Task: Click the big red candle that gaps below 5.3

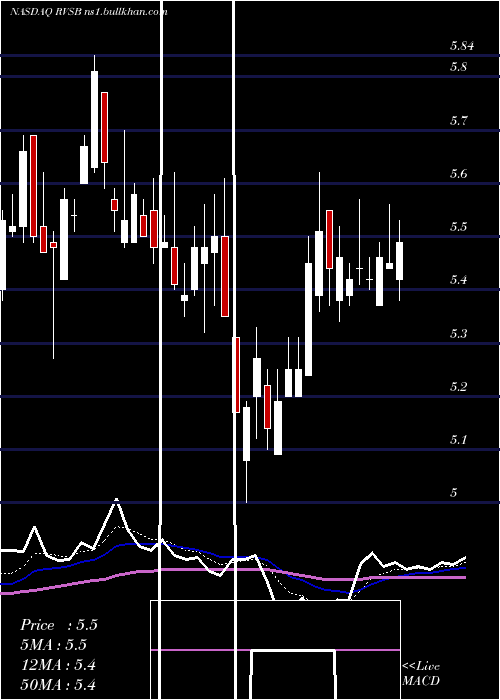Action: [x=236, y=375]
